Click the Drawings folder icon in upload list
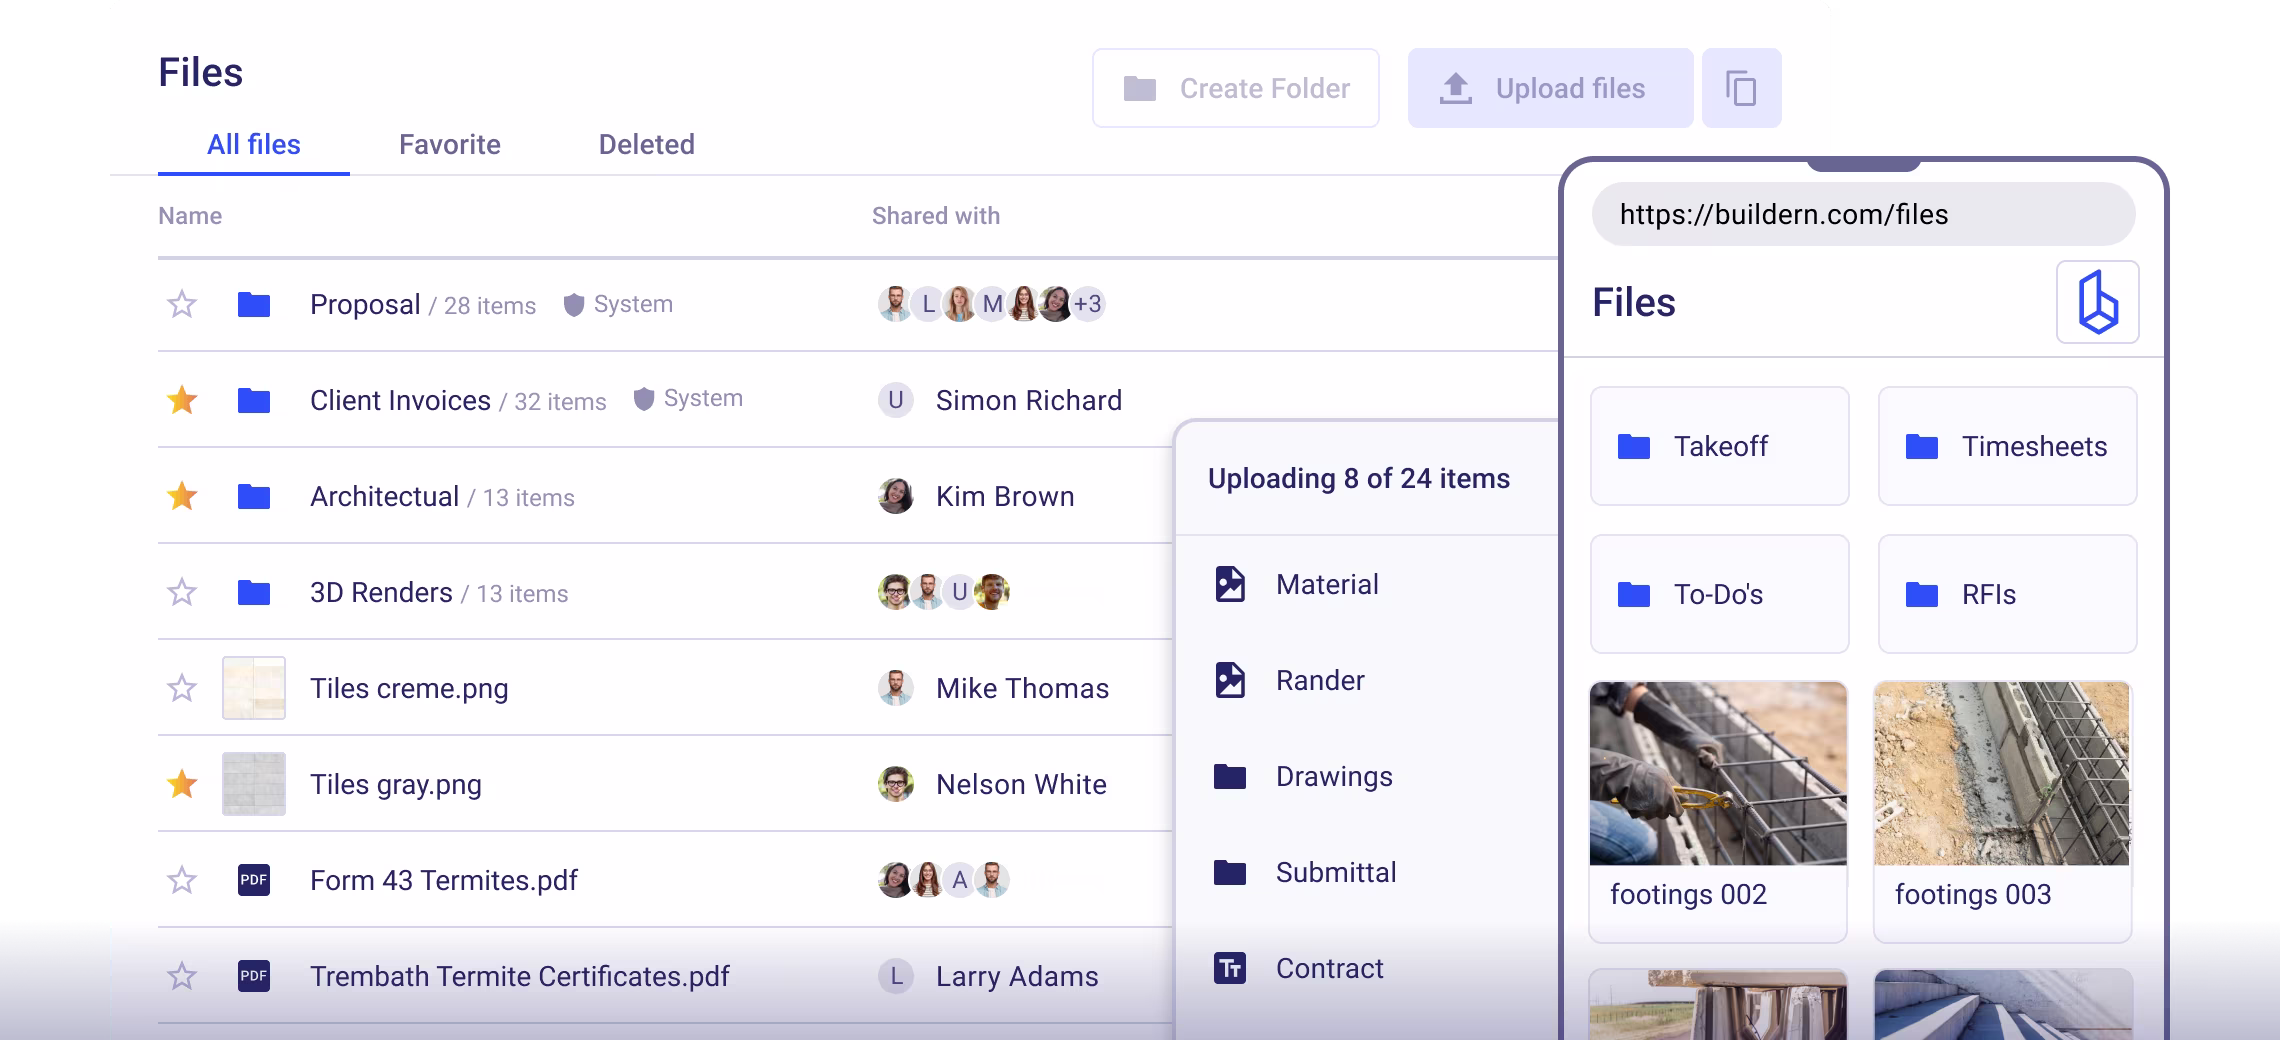The image size is (2280, 1040). point(1230,776)
